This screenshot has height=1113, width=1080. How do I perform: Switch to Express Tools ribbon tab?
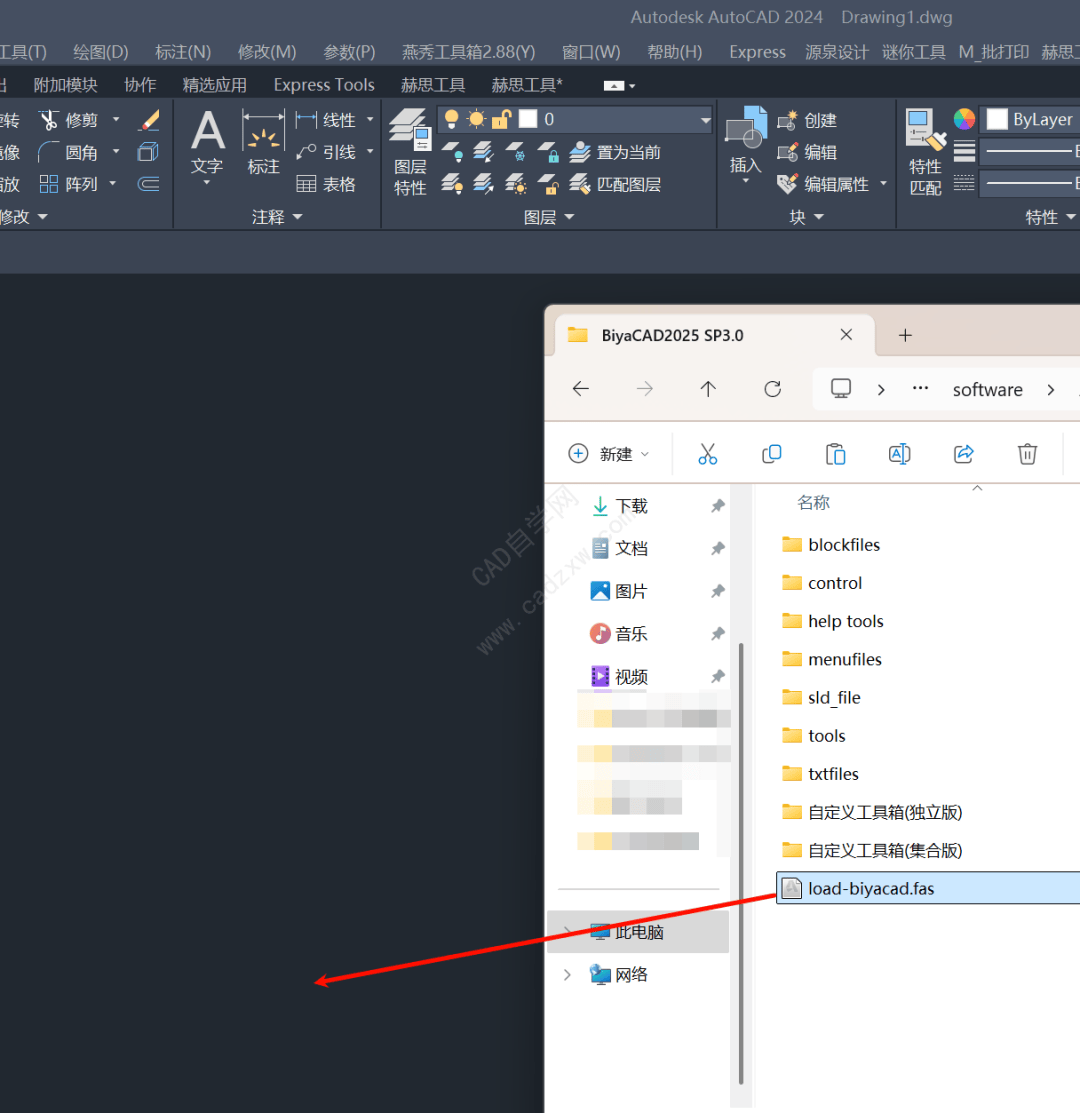coord(324,85)
